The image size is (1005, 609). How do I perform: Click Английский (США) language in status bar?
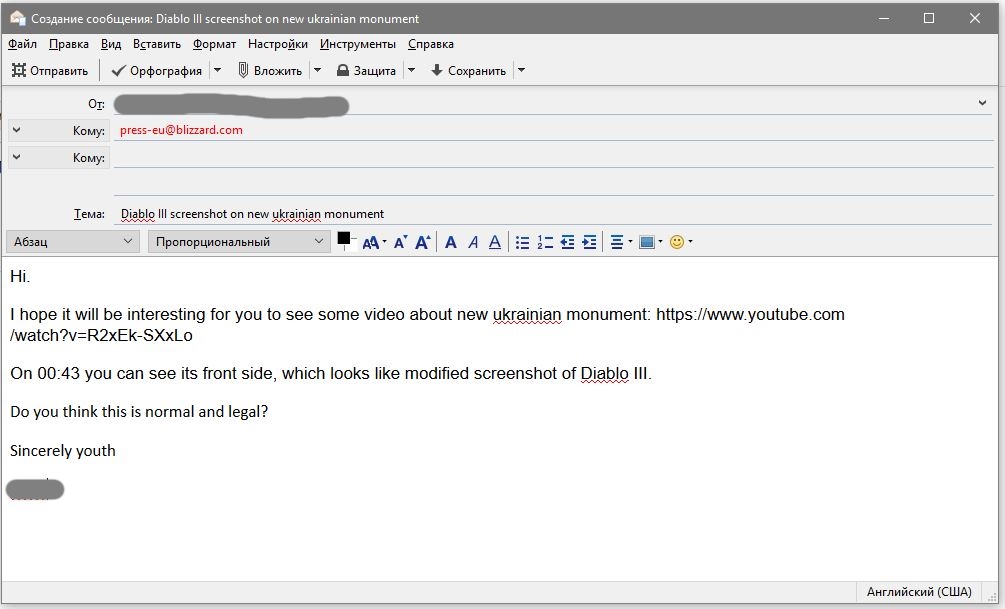pos(919,592)
